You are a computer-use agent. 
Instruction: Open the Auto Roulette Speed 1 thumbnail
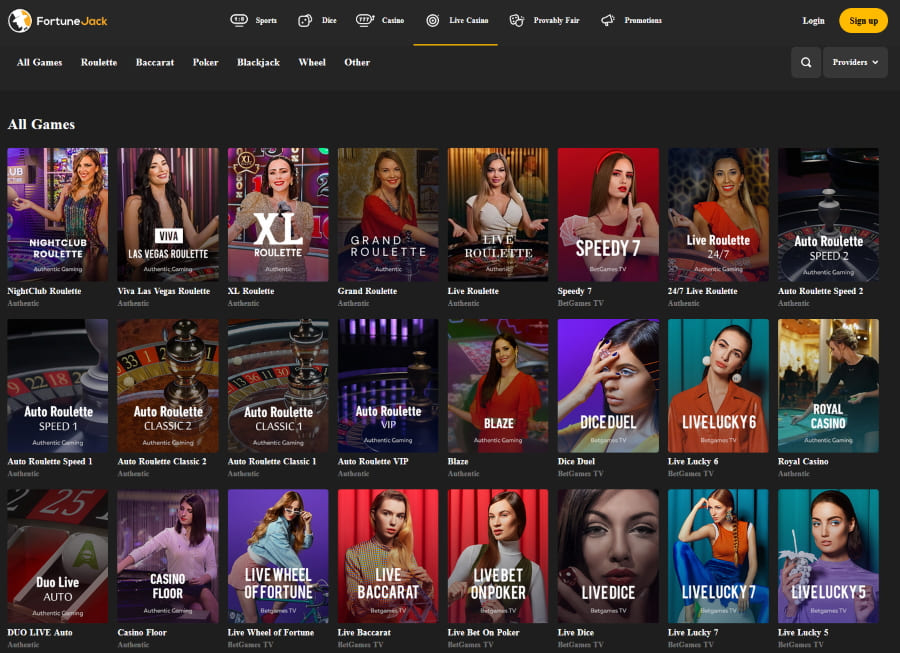coord(57,386)
